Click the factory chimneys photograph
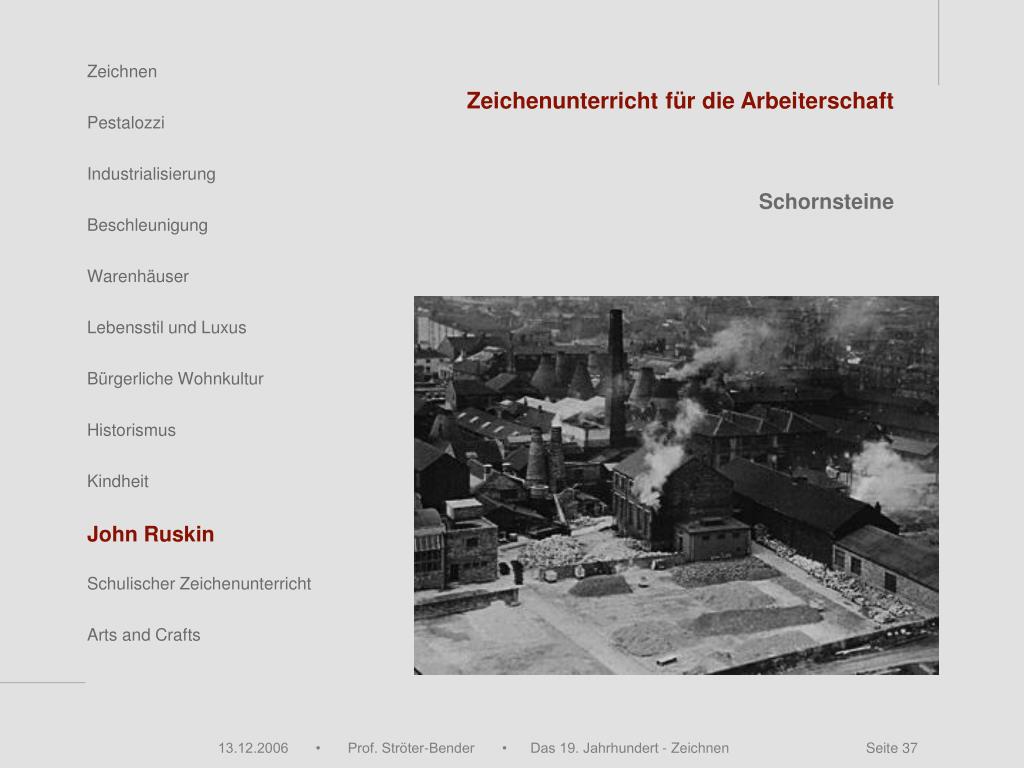The width and height of the screenshot is (1024, 768). click(x=676, y=485)
